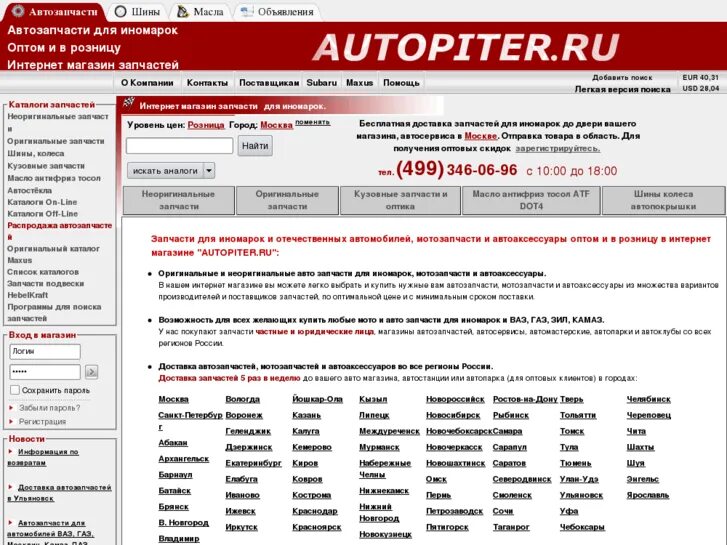727x545 pixels.
Task: Click Доставка запчастей 5 раз в неделю link
Action: pos(230,378)
